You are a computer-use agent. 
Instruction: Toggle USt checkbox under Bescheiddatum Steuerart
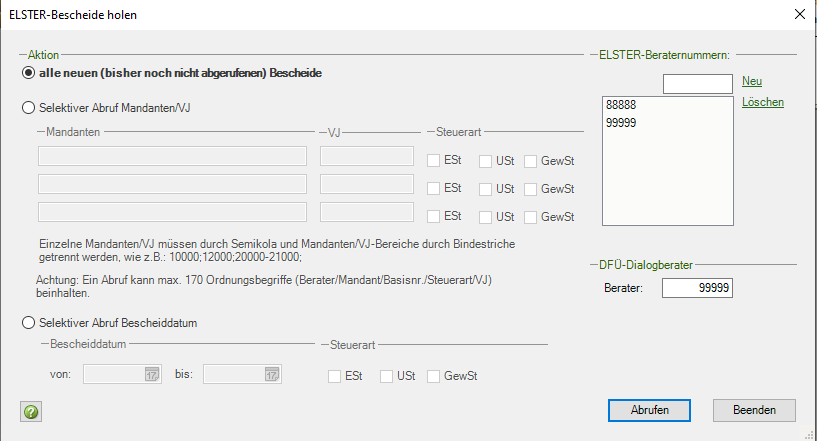tap(386, 376)
